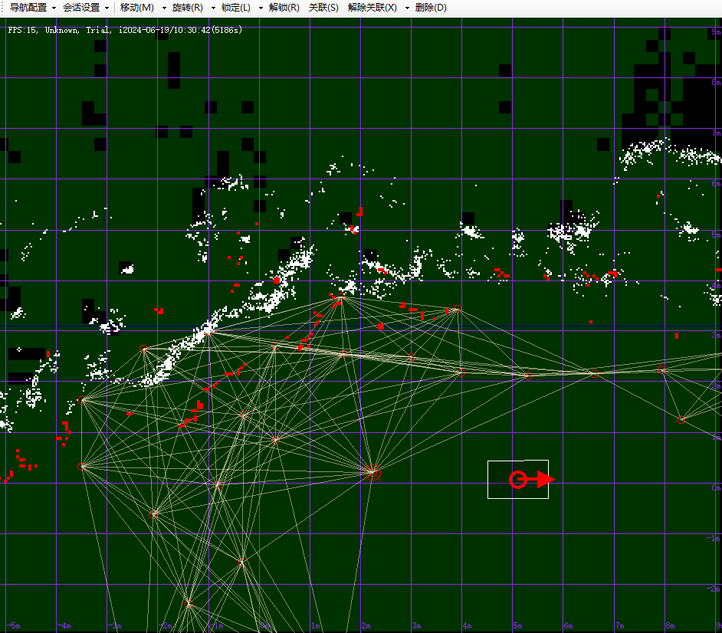
Task: Pick the bottom-most graph node on the map
Action: pyautogui.click(x=188, y=603)
